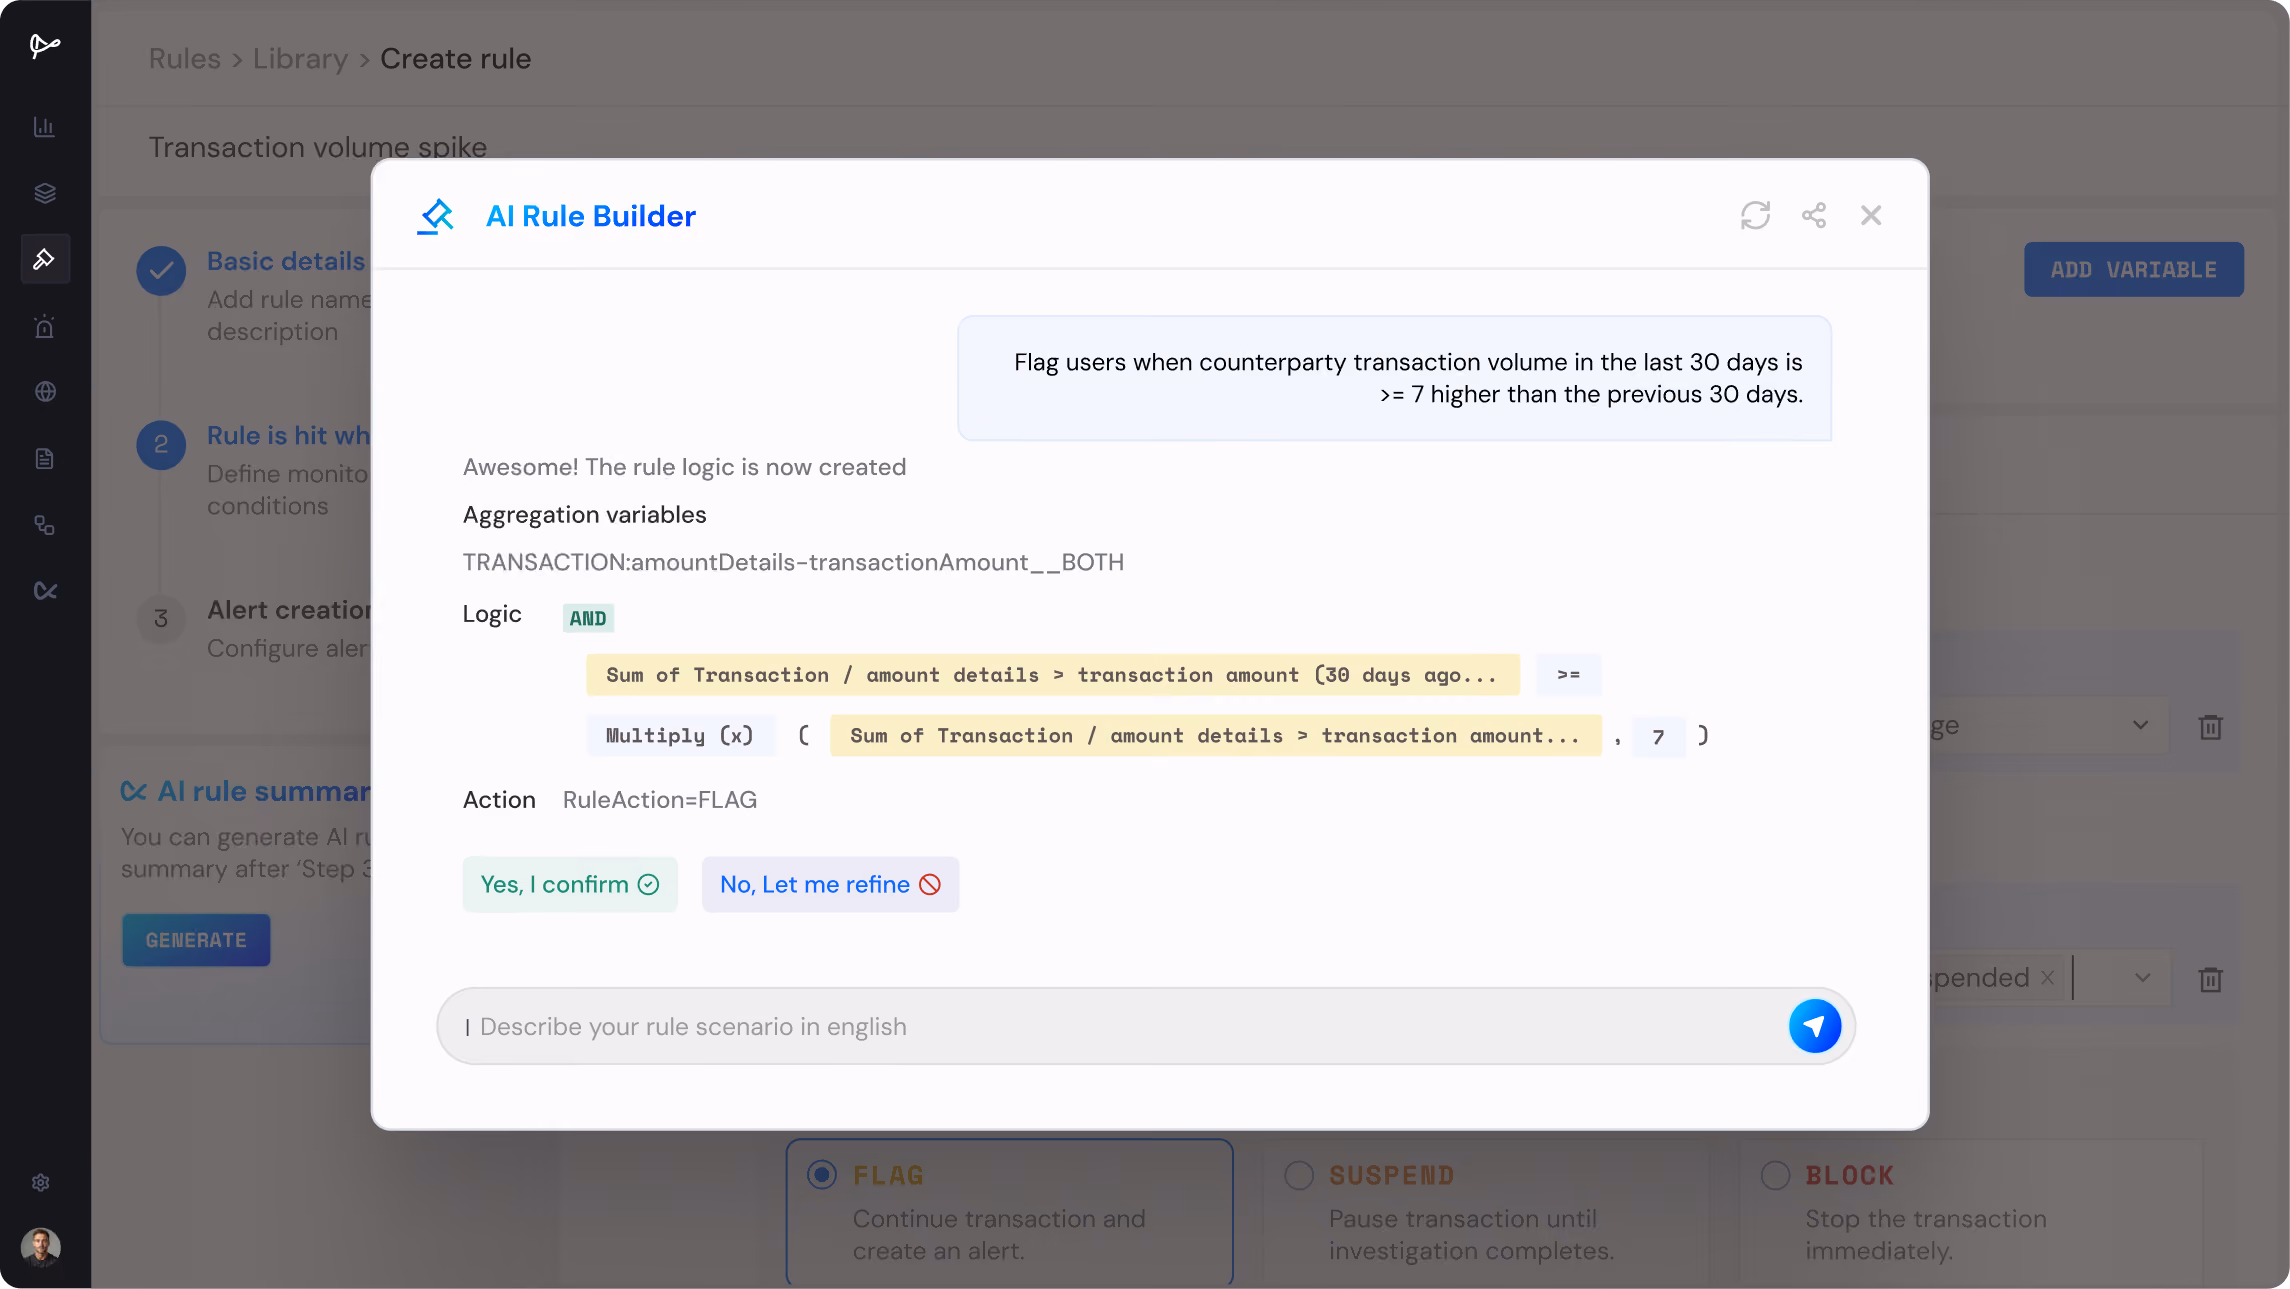Choose 'No, Let me refine' button
Screen dimensions: 2290x1289
tap(830, 884)
